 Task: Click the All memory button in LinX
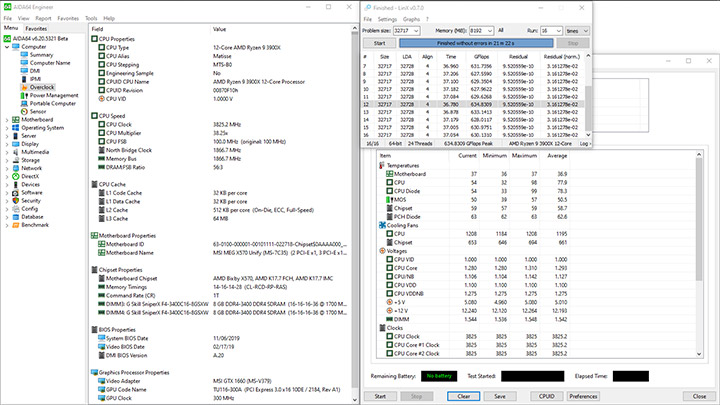pos(501,30)
